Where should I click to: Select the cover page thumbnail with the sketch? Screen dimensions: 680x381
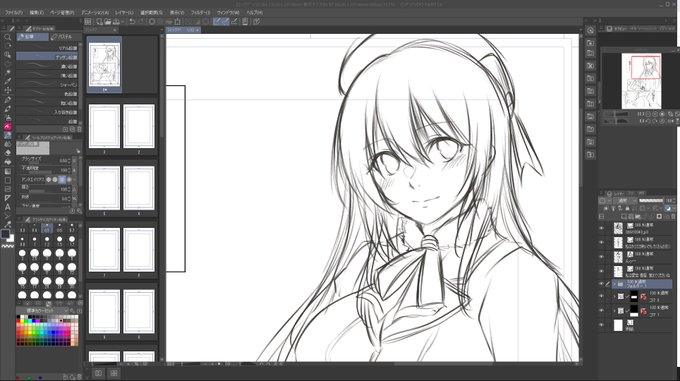pyautogui.click(x=105, y=64)
